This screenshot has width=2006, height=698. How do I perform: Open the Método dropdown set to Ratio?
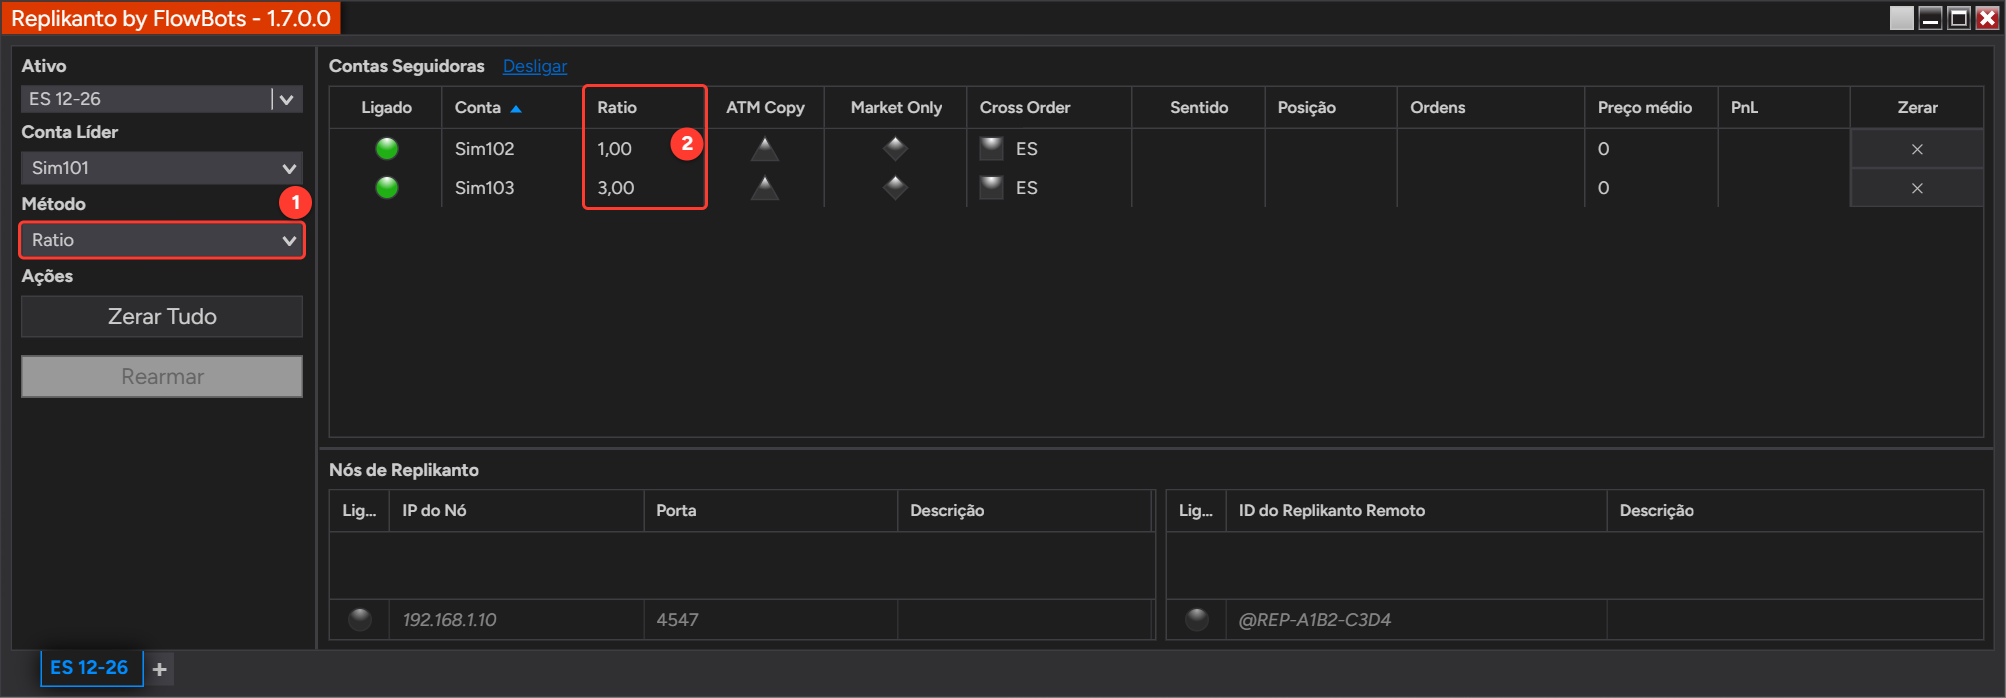click(x=162, y=240)
